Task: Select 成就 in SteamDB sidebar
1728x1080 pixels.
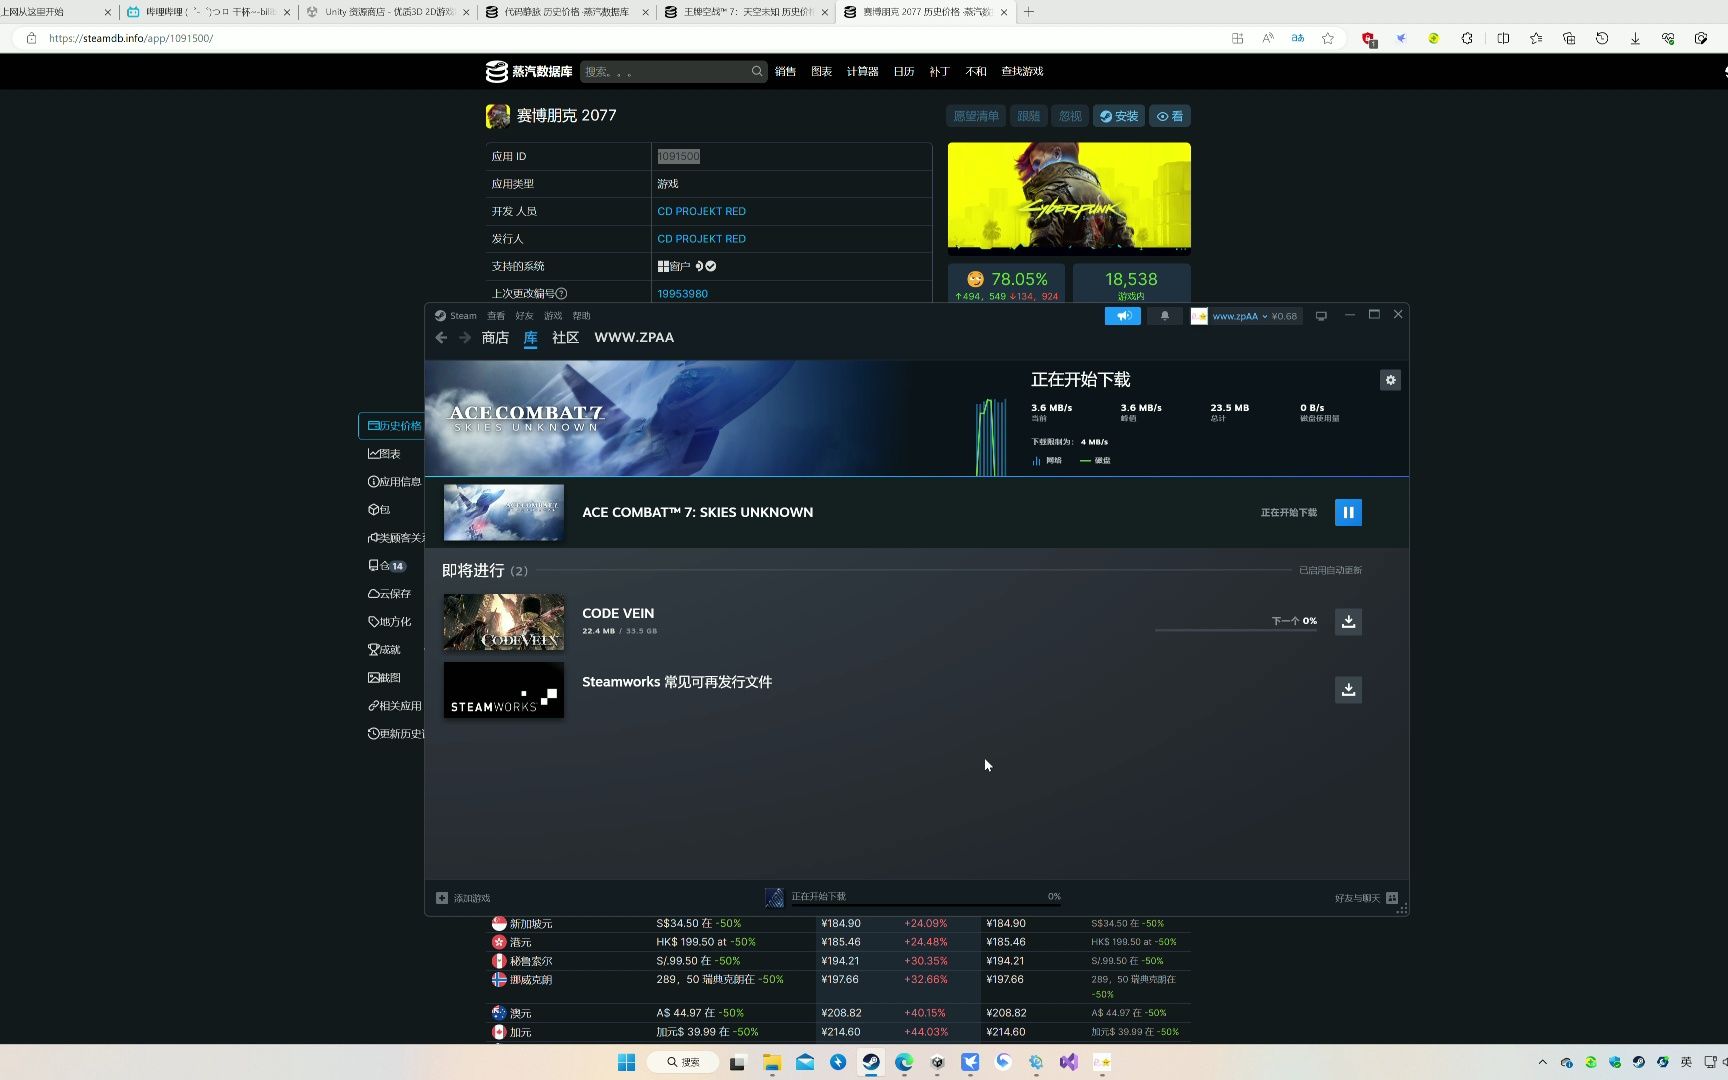Action: pyautogui.click(x=384, y=650)
